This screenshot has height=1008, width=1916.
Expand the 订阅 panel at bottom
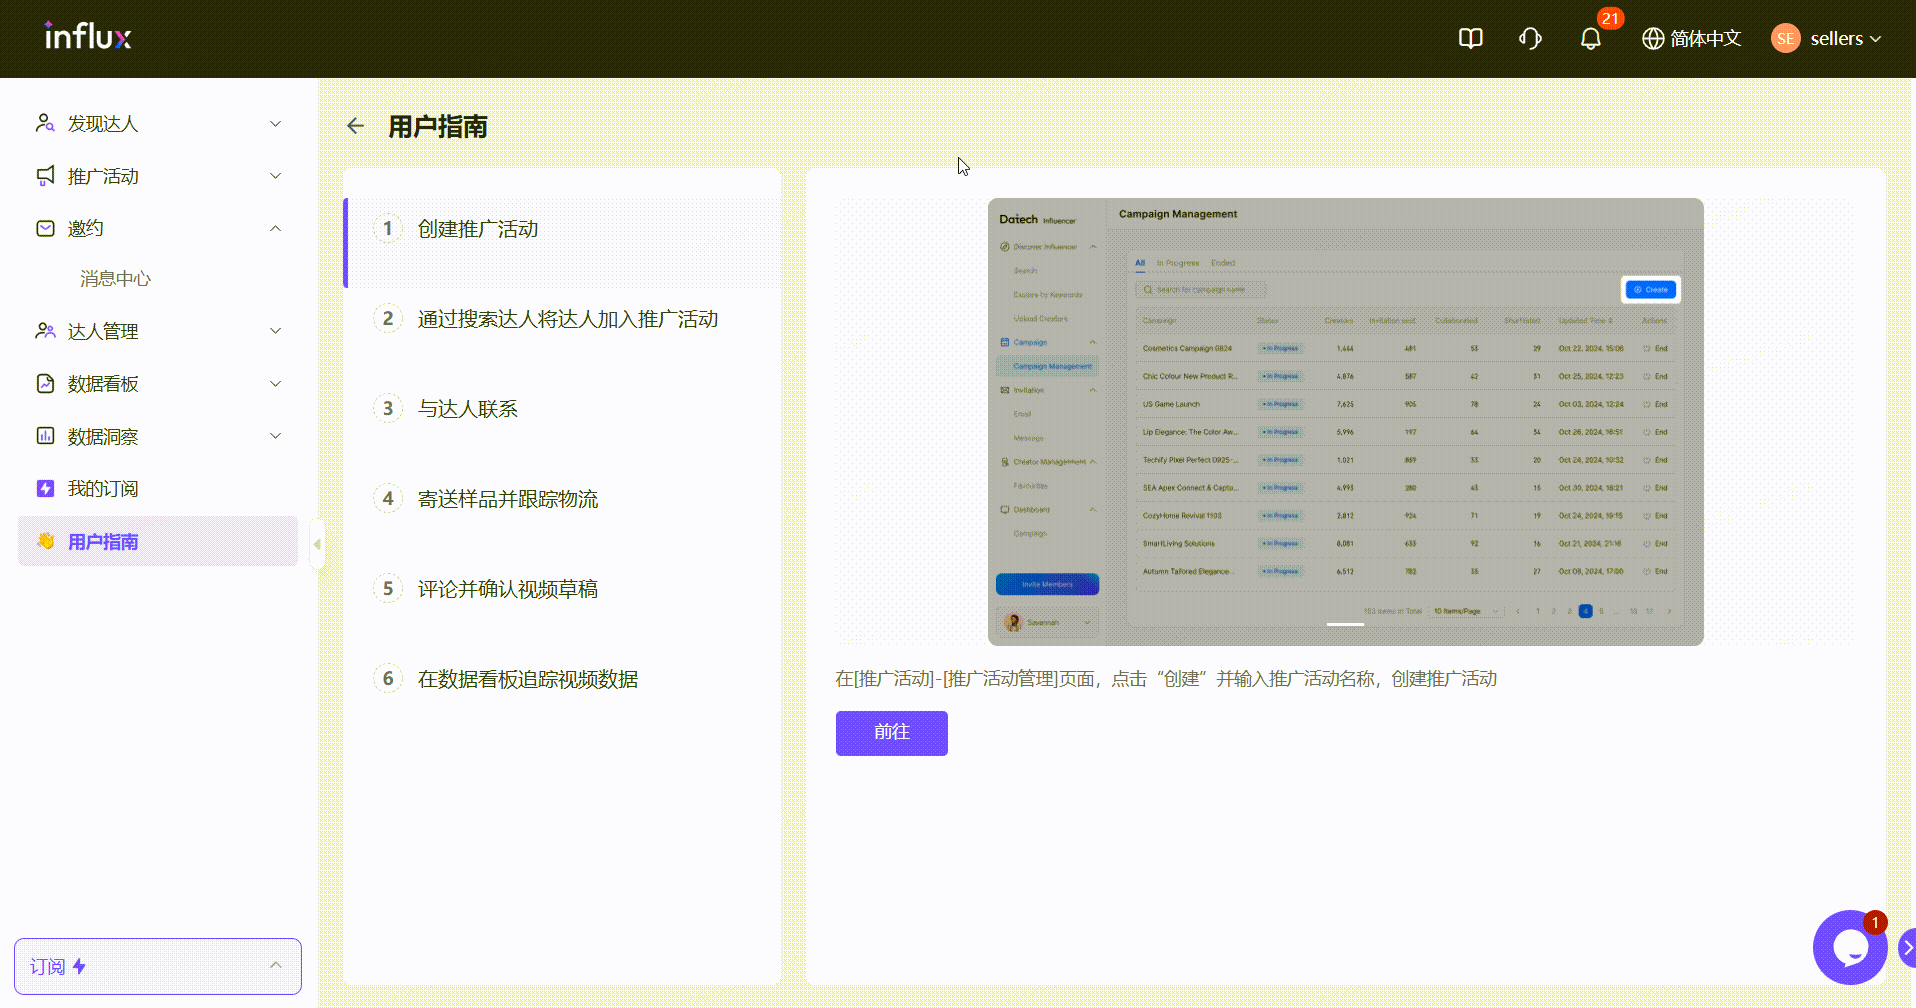pyautogui.click(x=158, y=966)
